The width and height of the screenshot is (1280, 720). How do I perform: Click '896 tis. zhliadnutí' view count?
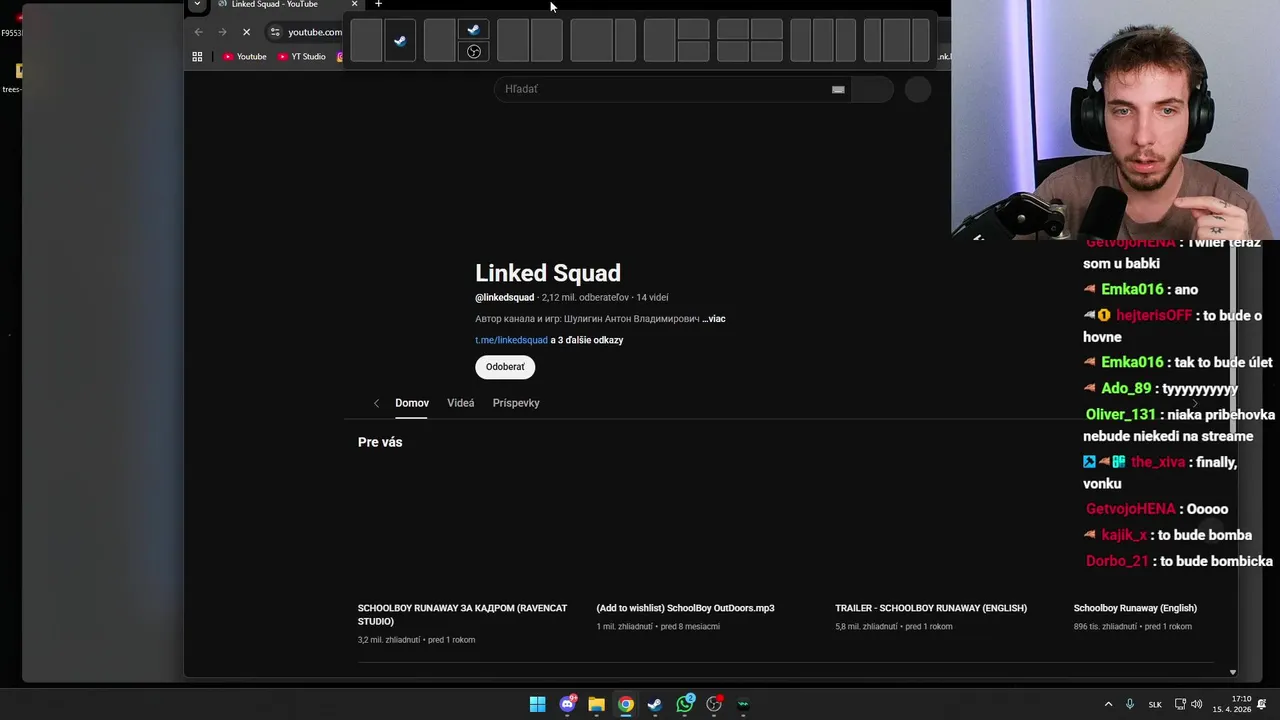pyautogui.click(x=1105, y=626)
